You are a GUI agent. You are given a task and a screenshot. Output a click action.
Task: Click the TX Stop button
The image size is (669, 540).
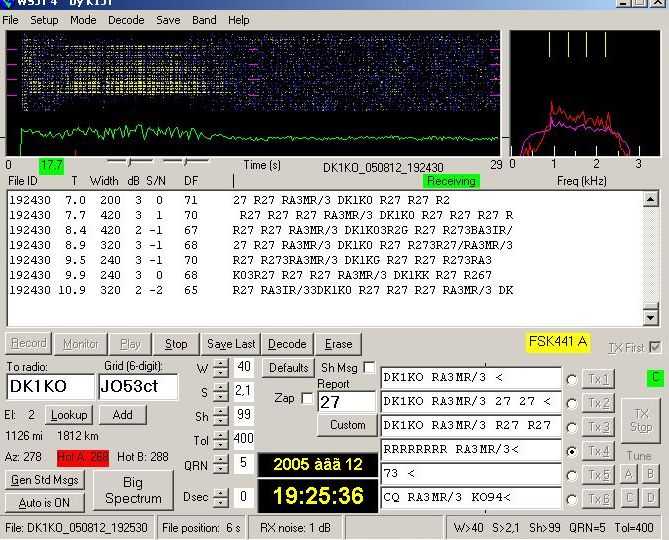click(641, 421)
